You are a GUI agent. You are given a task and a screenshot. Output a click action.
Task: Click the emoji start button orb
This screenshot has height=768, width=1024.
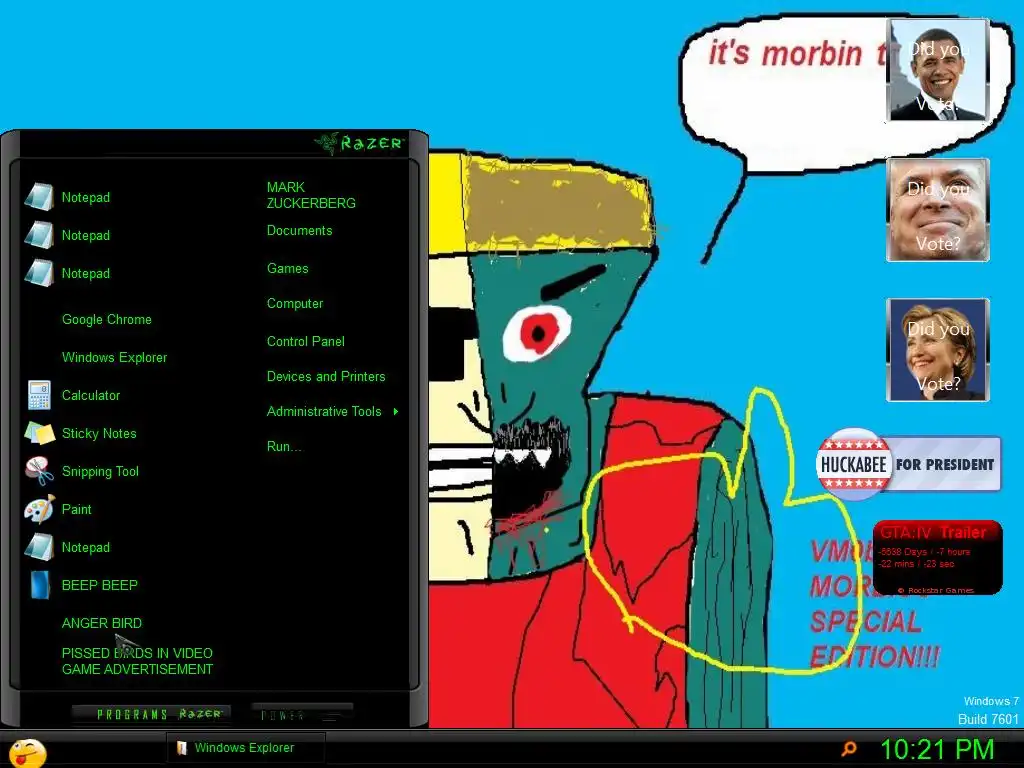27,752
